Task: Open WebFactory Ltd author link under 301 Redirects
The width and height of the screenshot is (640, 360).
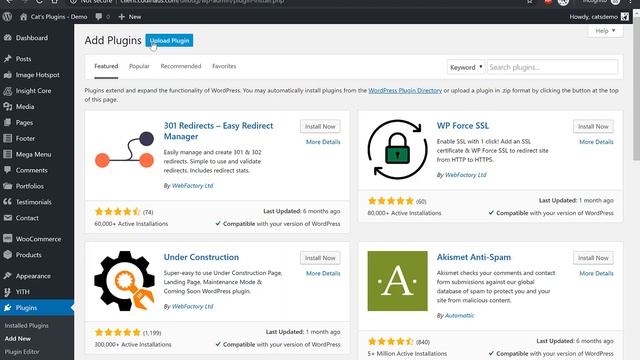Action: (192, 186)
